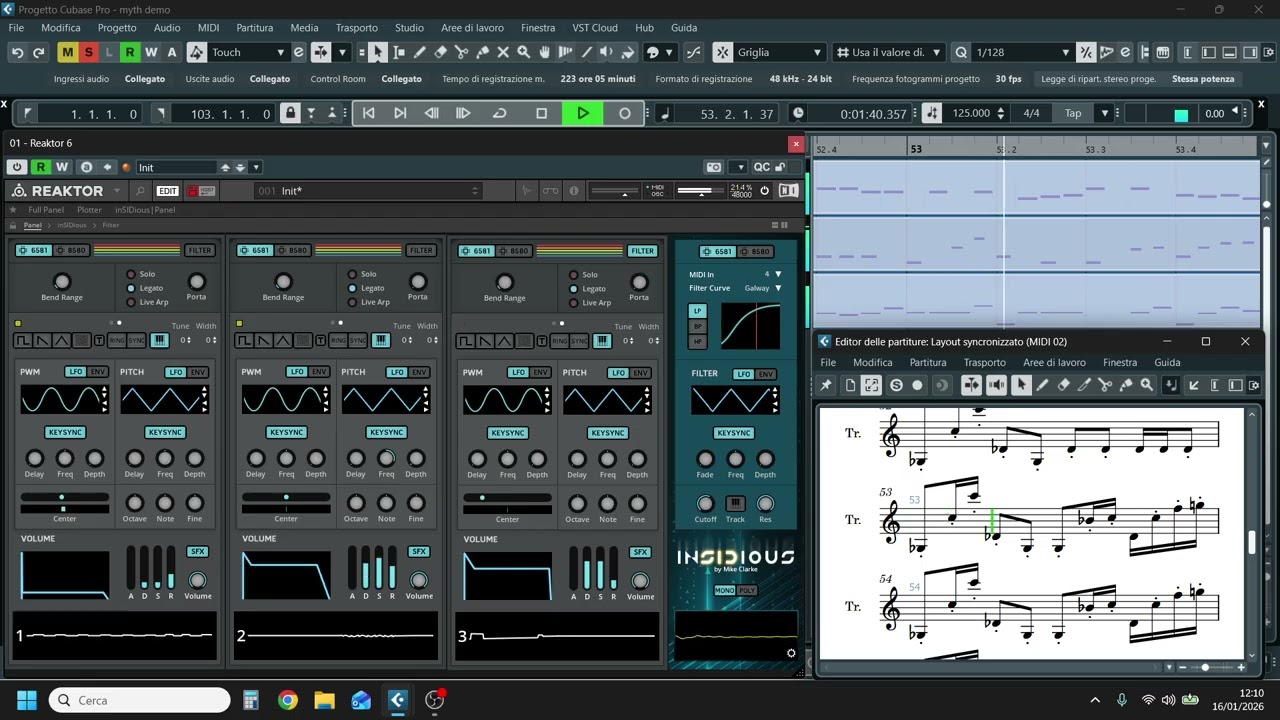Click the pin icon in score editor toolbar
Viewport: 1280px width, 720px height.
click(825, 385)
